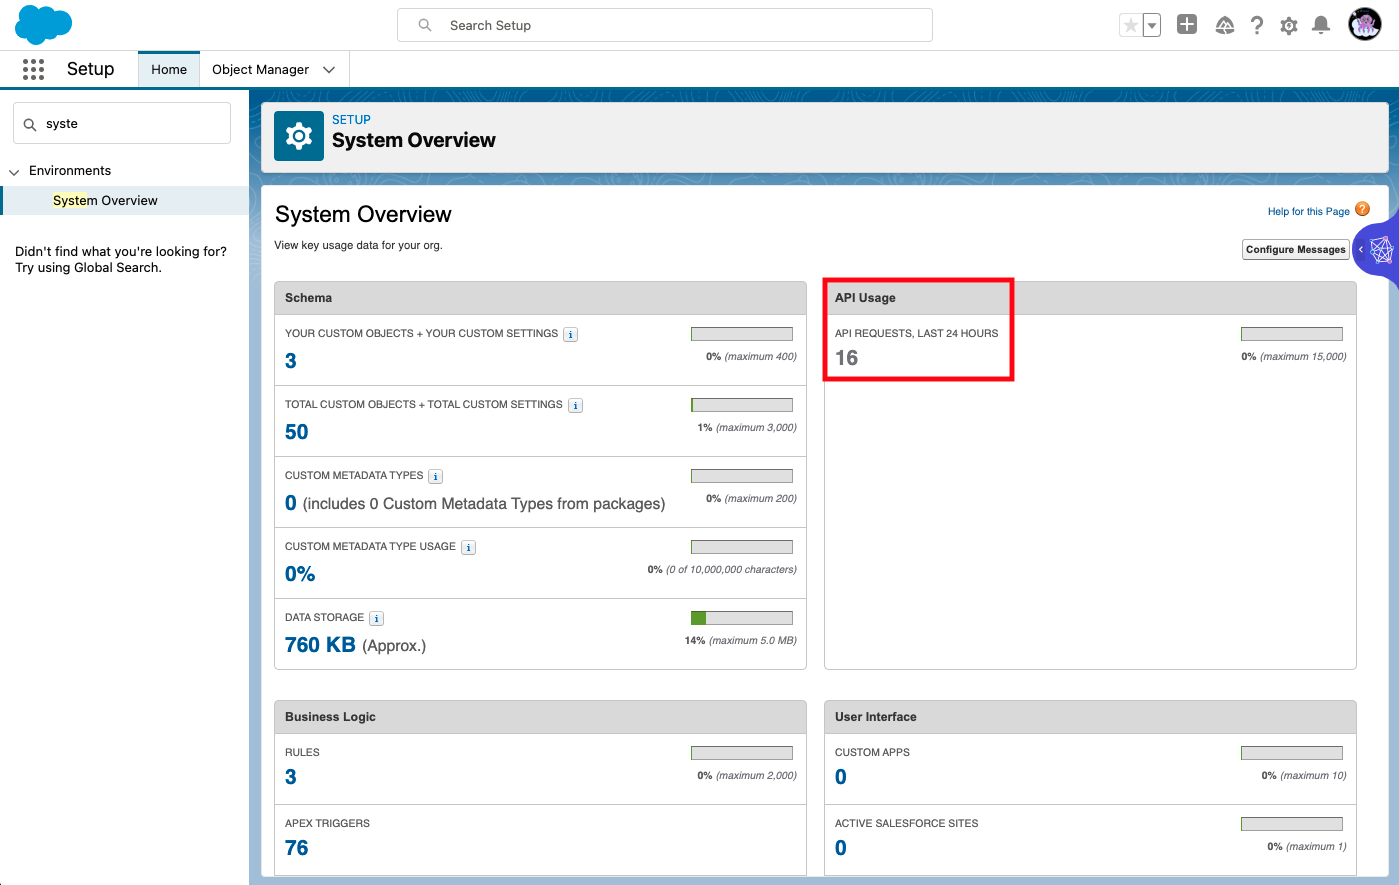Click the user profile avatar

coord(1364,25)
